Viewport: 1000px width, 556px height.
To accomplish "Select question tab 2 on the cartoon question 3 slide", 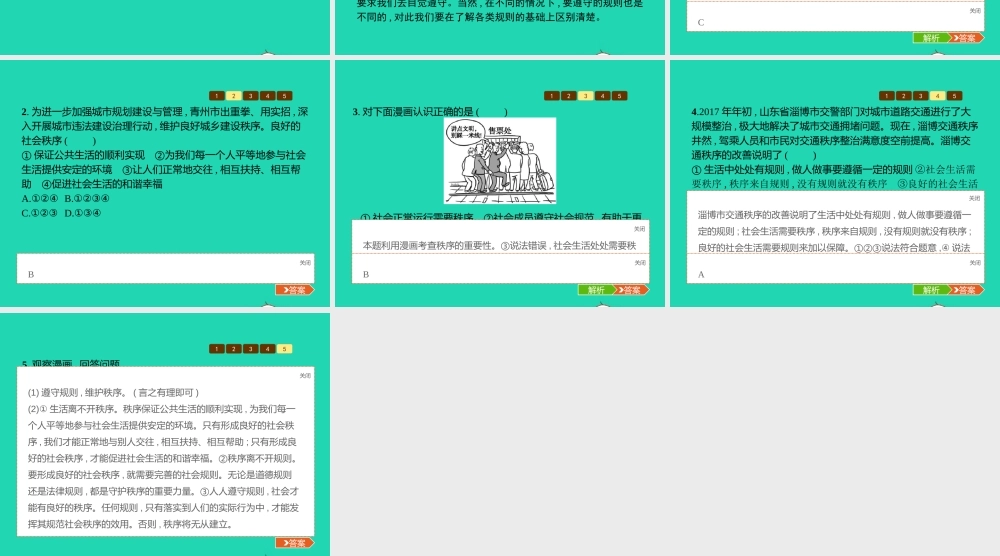I will tap(569, 96).
